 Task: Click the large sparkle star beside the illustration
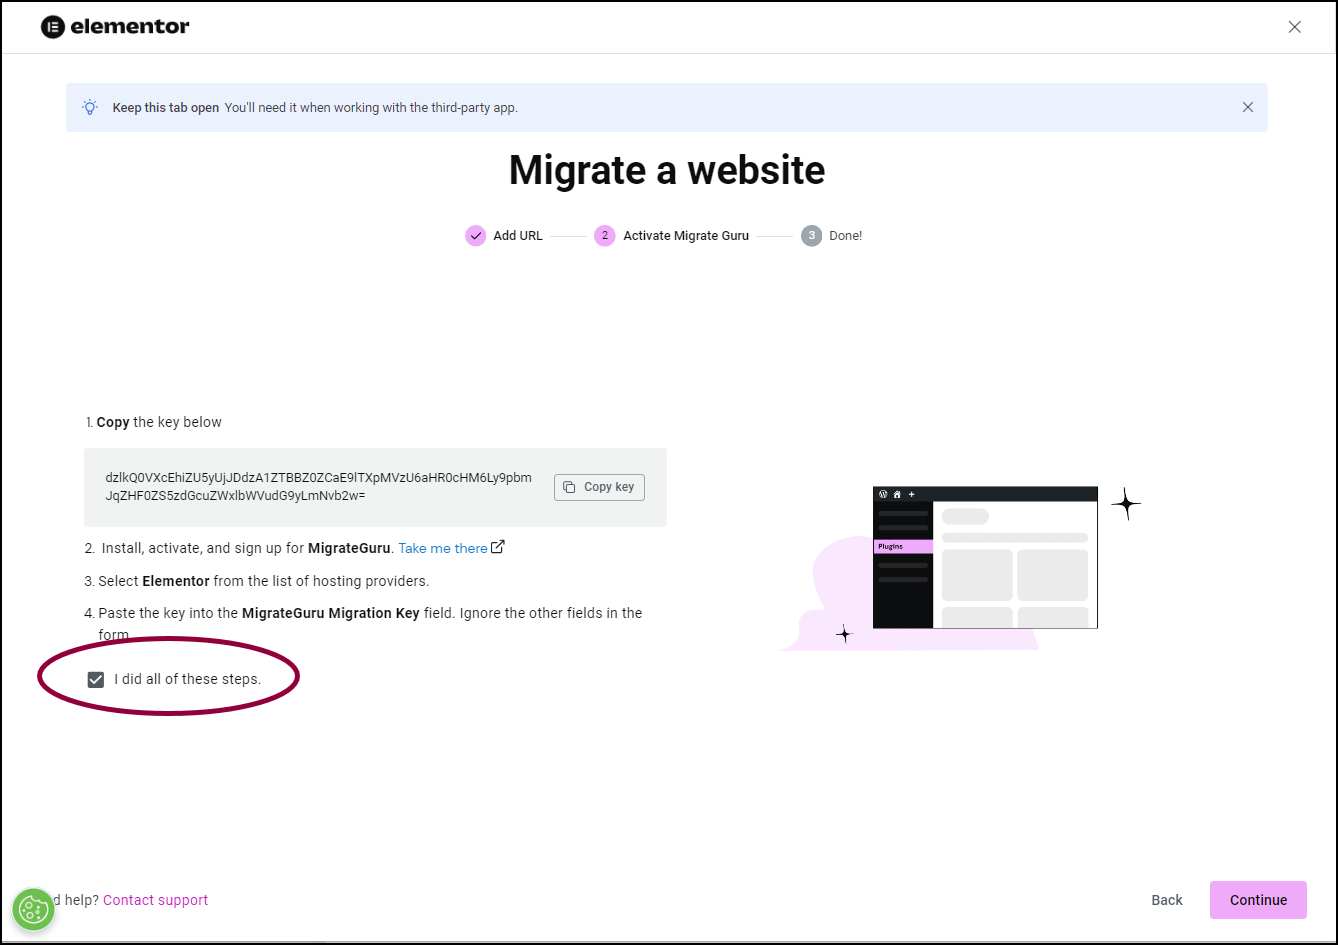click(x=1125, y=504)
